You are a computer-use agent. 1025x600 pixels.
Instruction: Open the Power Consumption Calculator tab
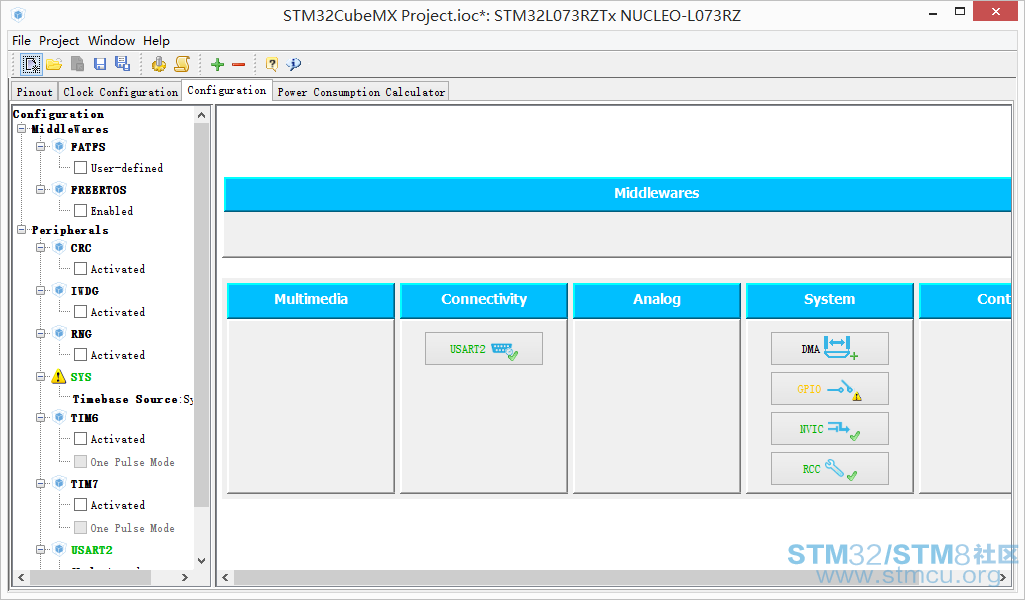coord(361,92)
